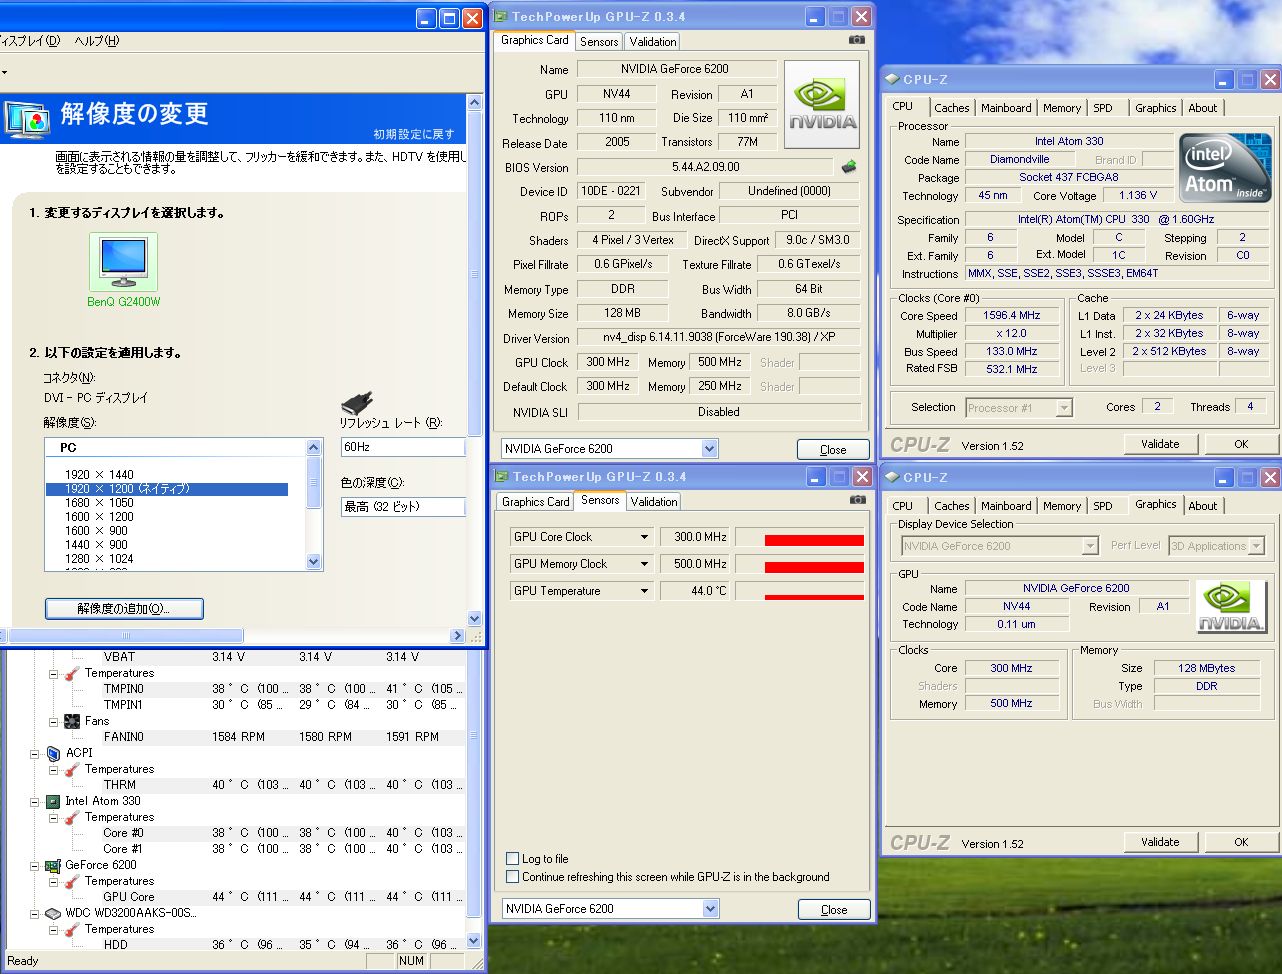The image size is (1282, 974).
Task: Click the title bar icon of GPU-Z Graphics Card window
Action: pos(501,16)
